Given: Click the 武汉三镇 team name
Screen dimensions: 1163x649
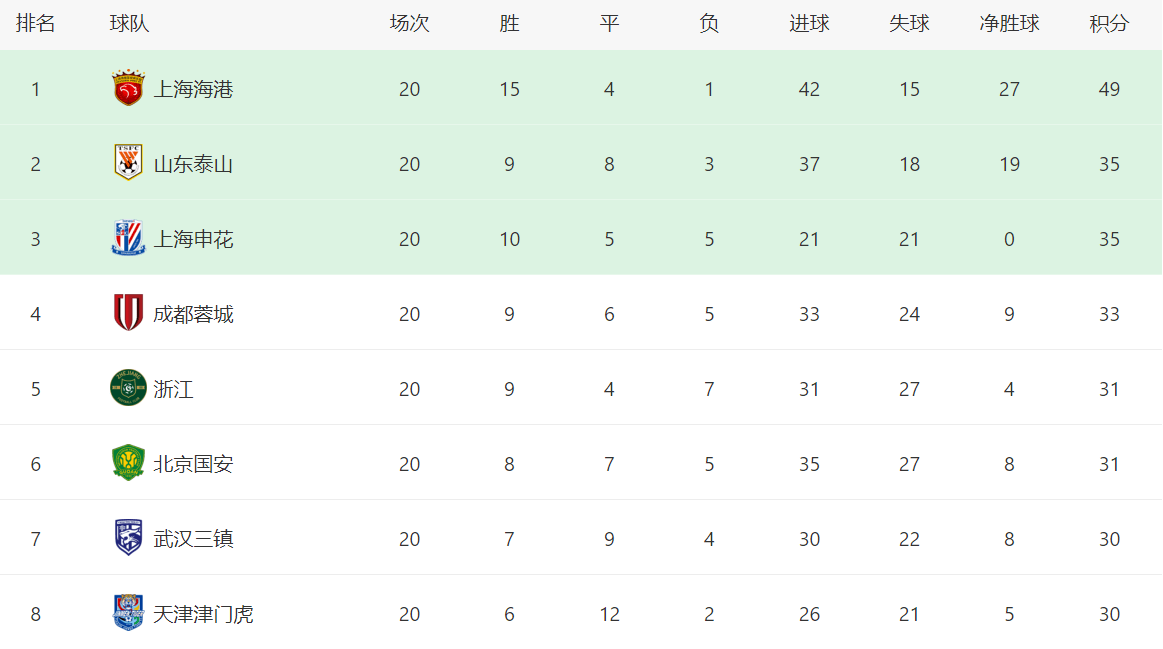Looking at the screenshot, I should 194,539.
